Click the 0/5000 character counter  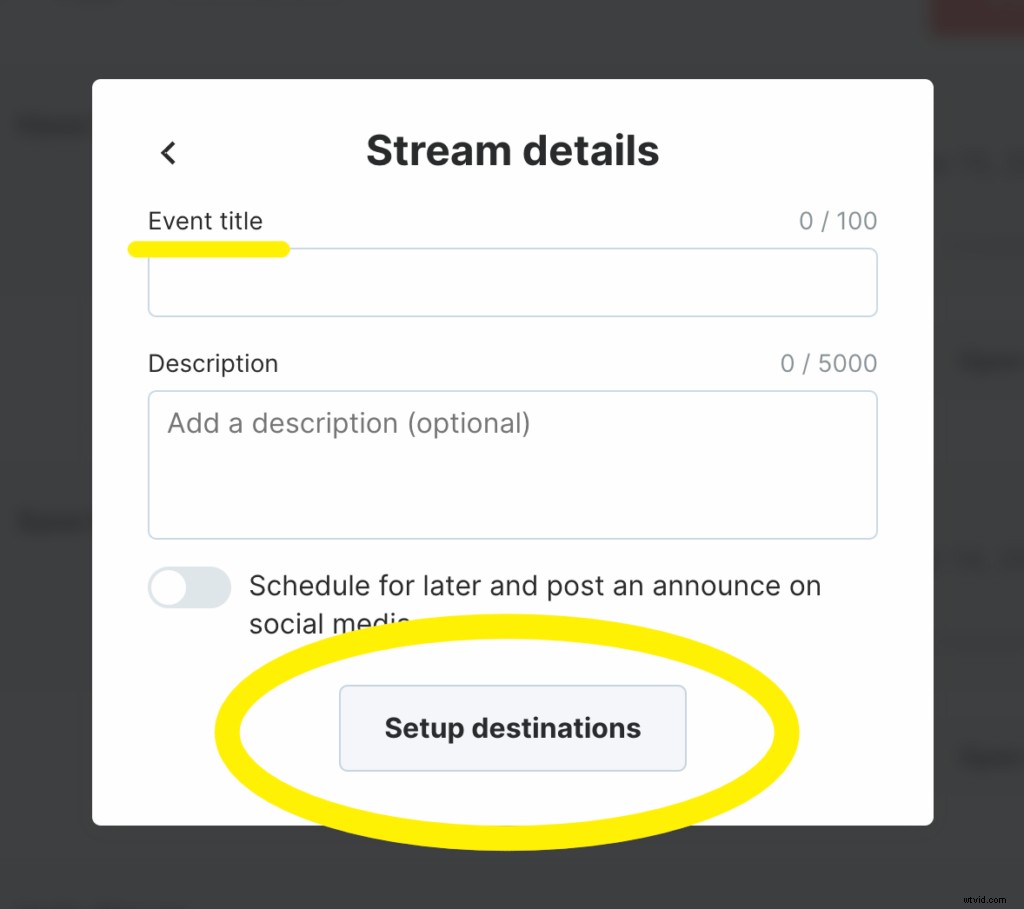(x=828, y=363)
